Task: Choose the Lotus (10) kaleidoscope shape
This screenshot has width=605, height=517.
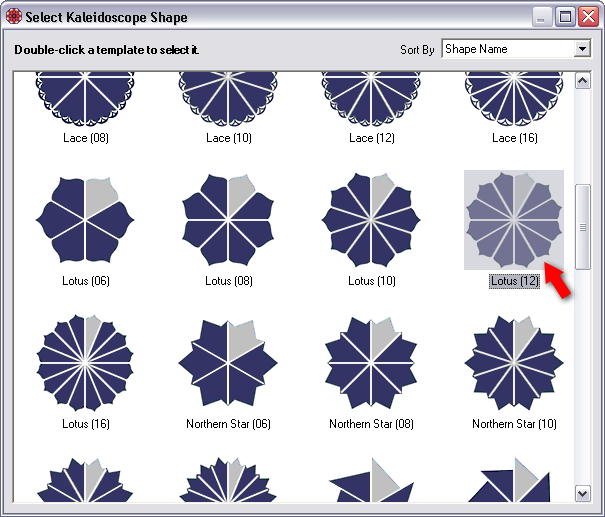Action: click(x=371, y=220)
